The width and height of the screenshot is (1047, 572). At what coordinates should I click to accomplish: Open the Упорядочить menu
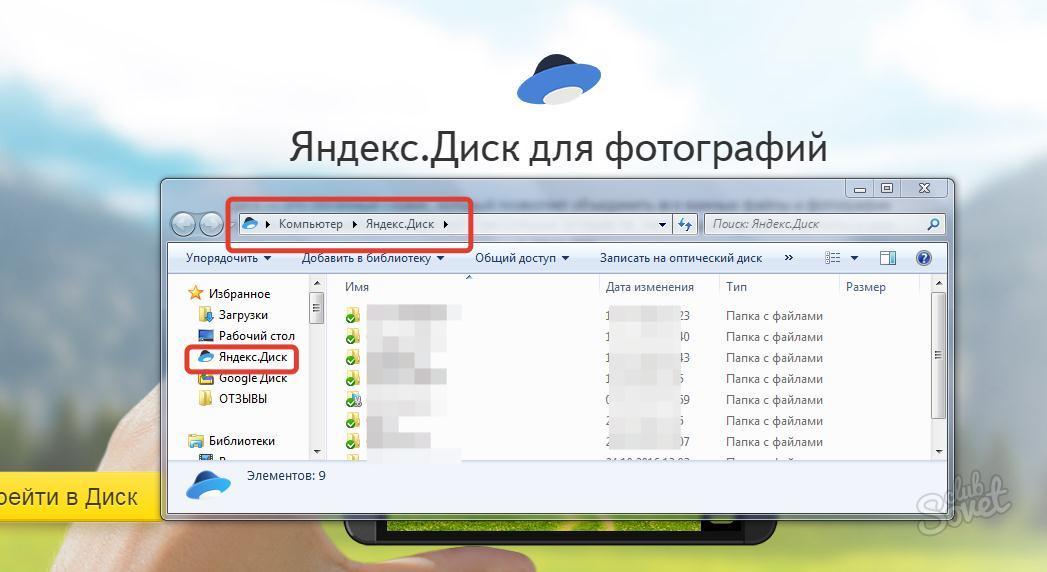pyautogui.click(x=228, y=258)
